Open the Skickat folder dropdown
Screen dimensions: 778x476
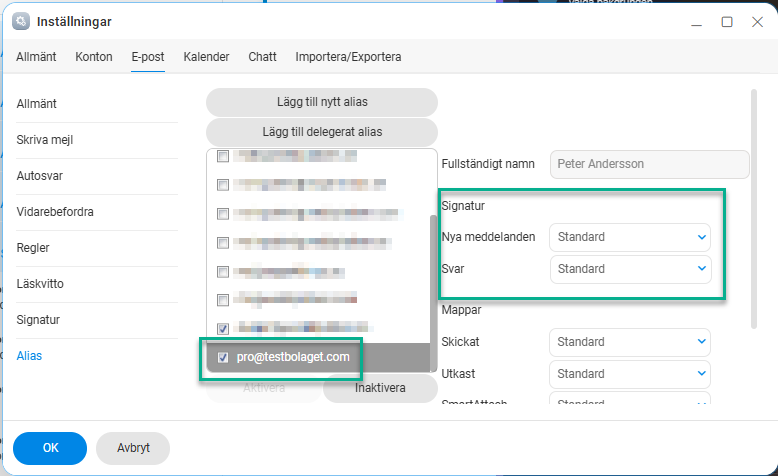click(x=630, y=342)
